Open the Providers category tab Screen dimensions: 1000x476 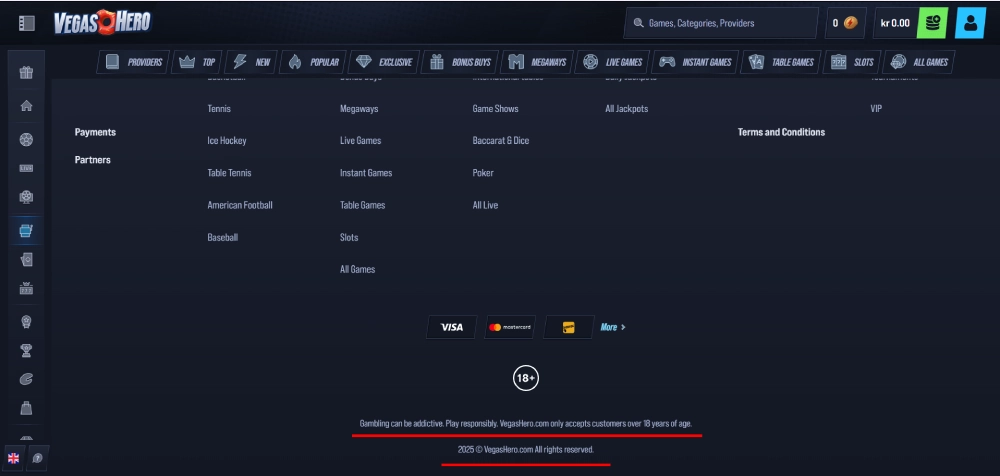click(133, 62)
